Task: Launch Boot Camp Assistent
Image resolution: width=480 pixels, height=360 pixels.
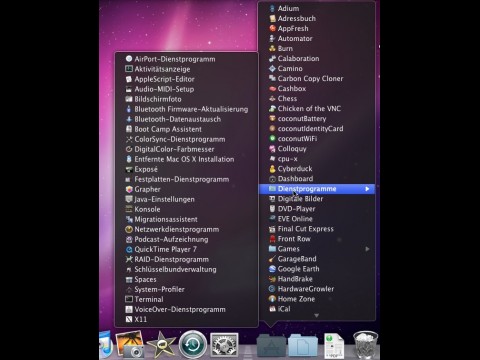Action: pos(187,129)
